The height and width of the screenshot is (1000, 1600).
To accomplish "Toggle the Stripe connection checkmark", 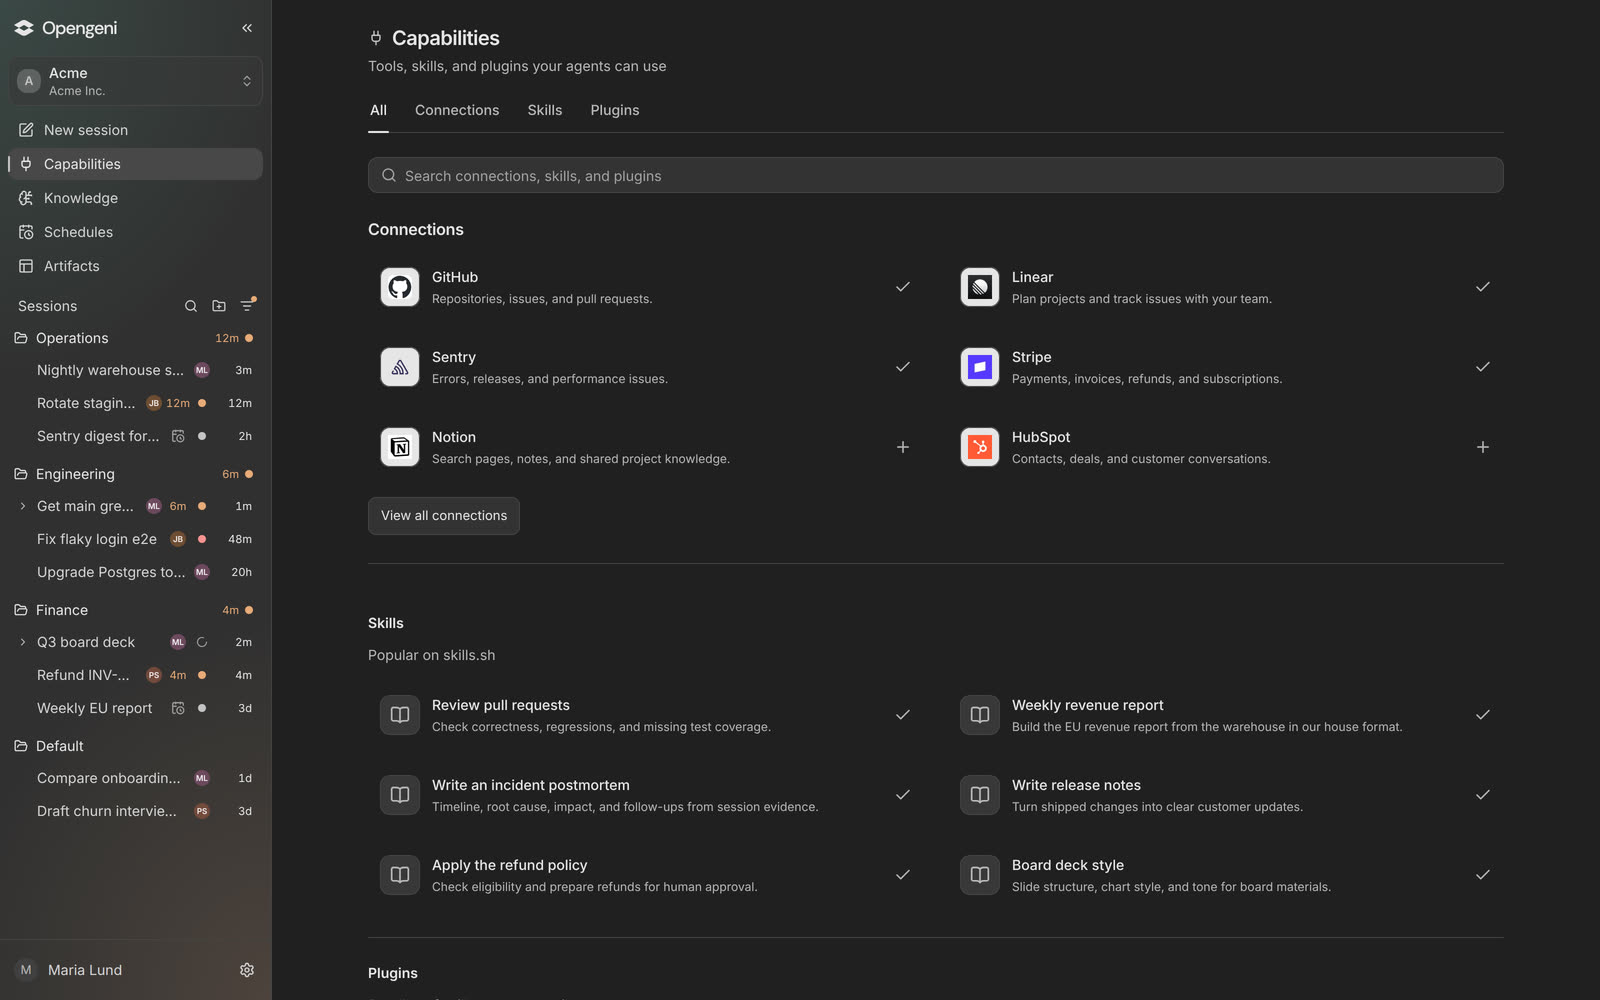I will 1483,367.
